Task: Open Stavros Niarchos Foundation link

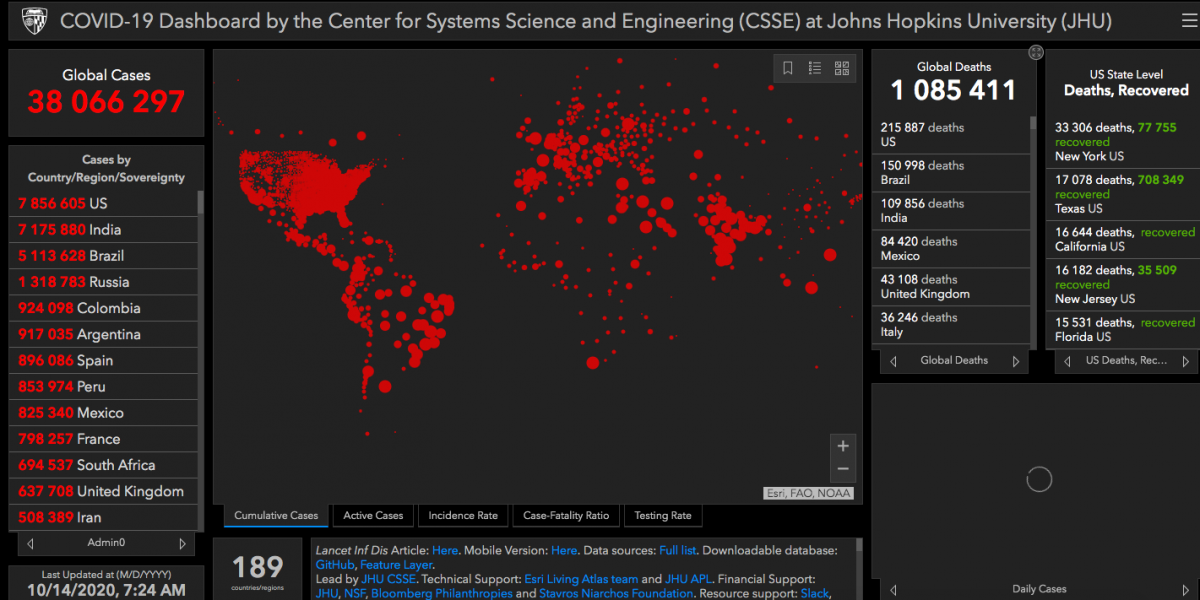Action: [617, 594]
